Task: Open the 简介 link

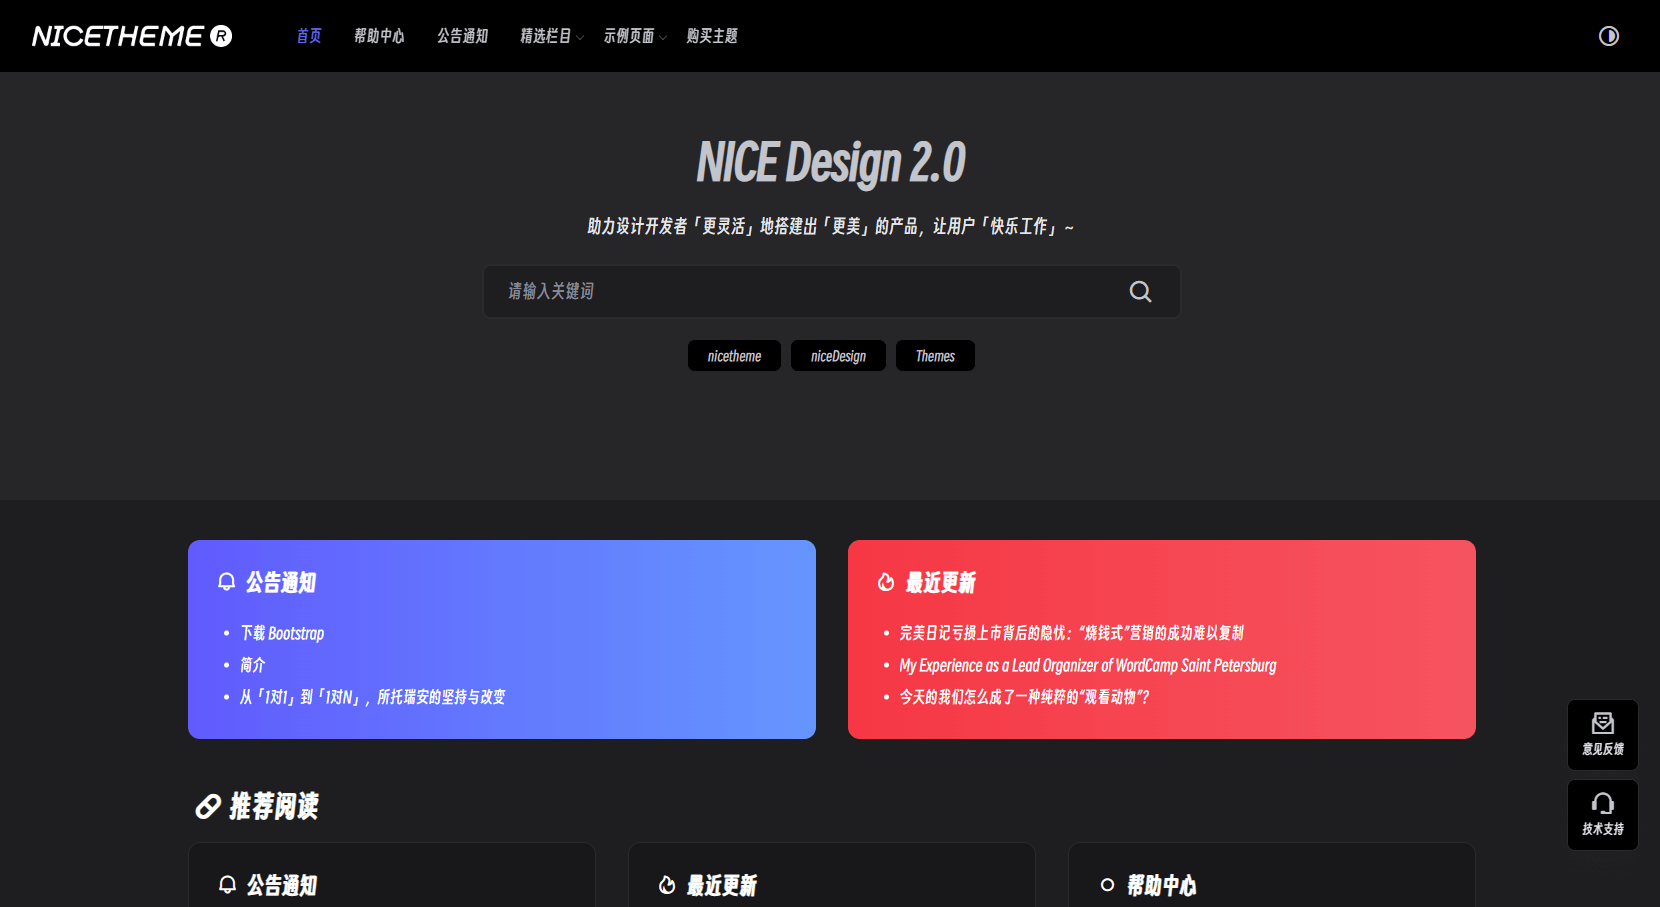Action: pyautogui.click(x=253, y=665)
